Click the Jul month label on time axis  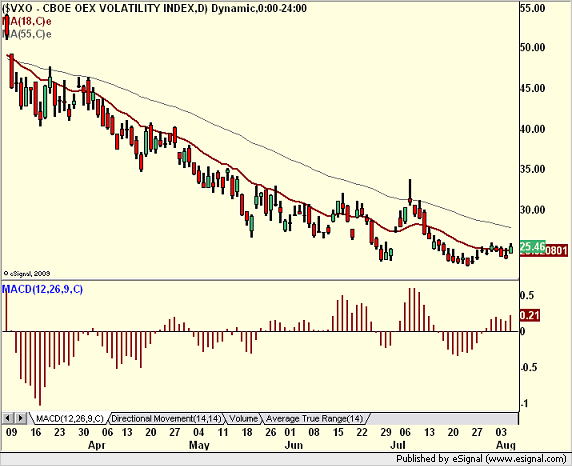[398, 445]
